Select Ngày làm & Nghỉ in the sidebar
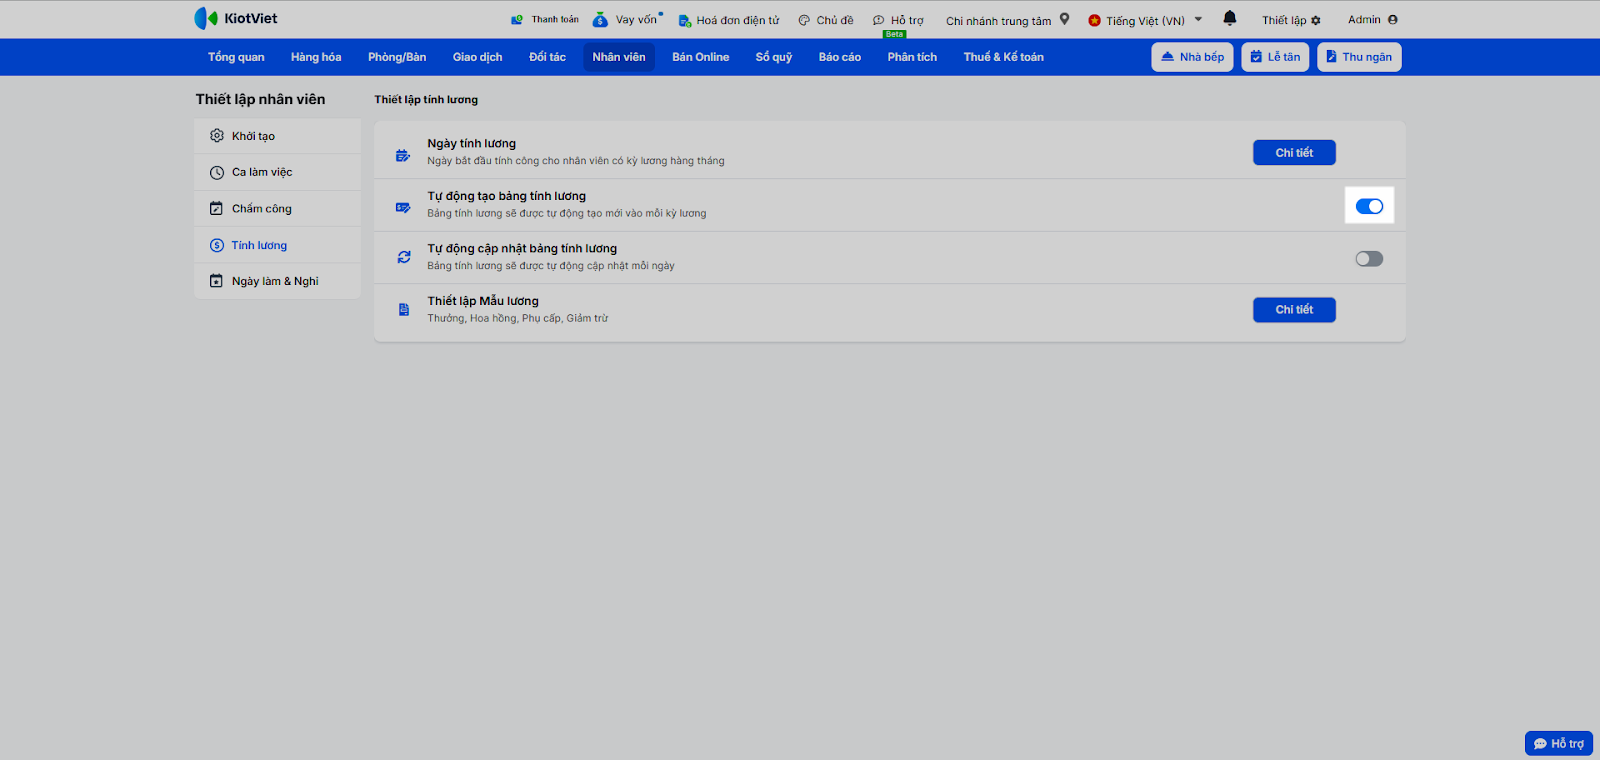 [277, 281]
